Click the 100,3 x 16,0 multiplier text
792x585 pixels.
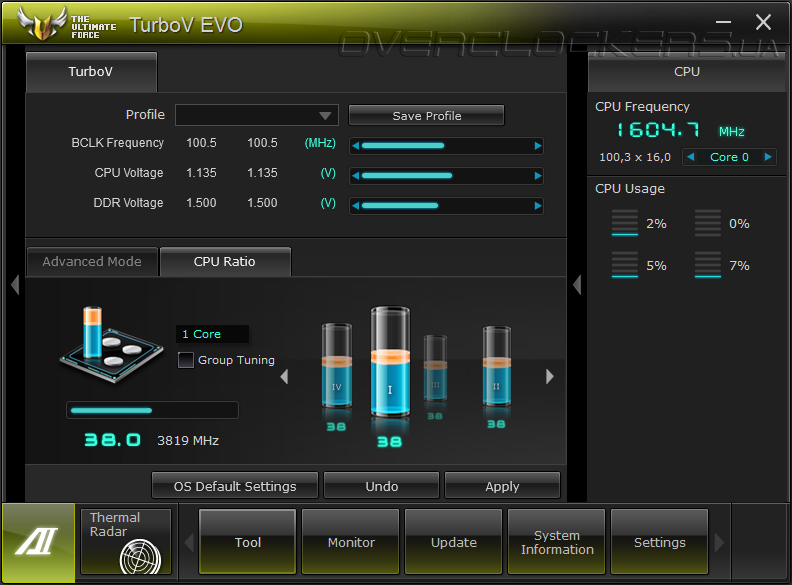[635, 157]
